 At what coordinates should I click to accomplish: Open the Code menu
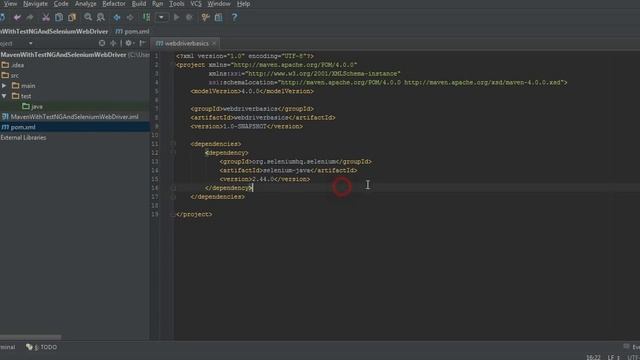click(x=61, y=4)
